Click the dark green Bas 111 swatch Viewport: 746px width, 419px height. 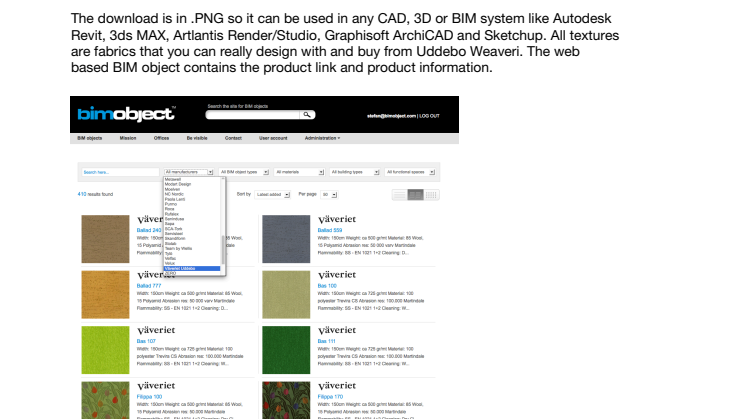pyautogui.click(x=286, y=350)
